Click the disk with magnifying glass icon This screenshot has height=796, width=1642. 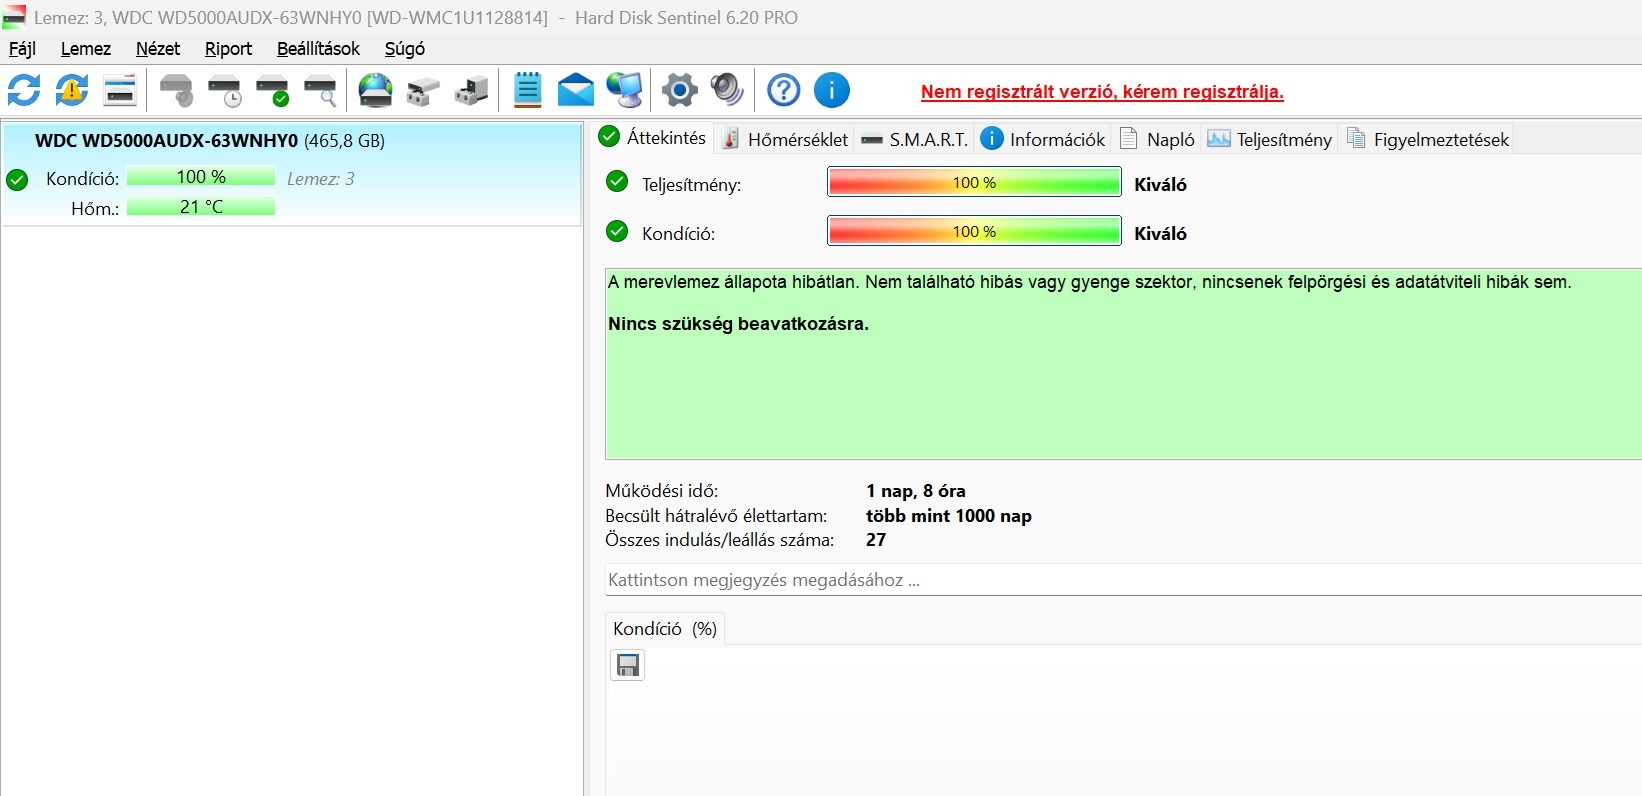pyautogui.click(x=321, y=90)
